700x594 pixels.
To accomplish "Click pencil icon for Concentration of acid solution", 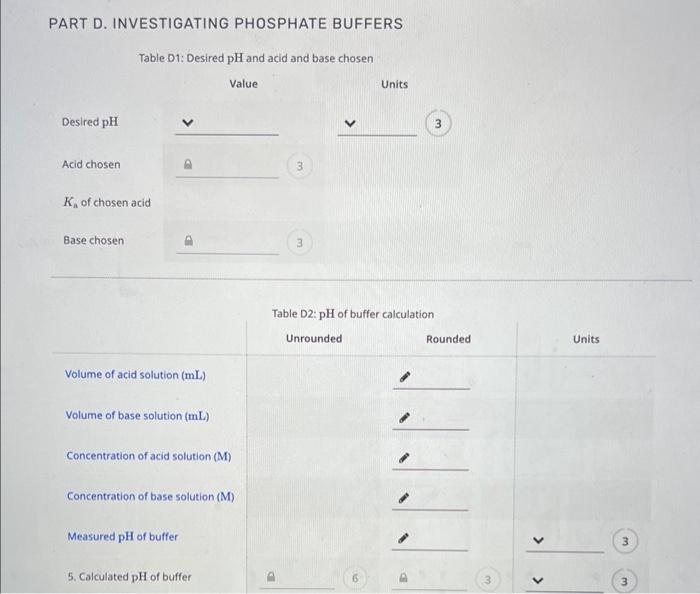I will click(x=406, y=459).
